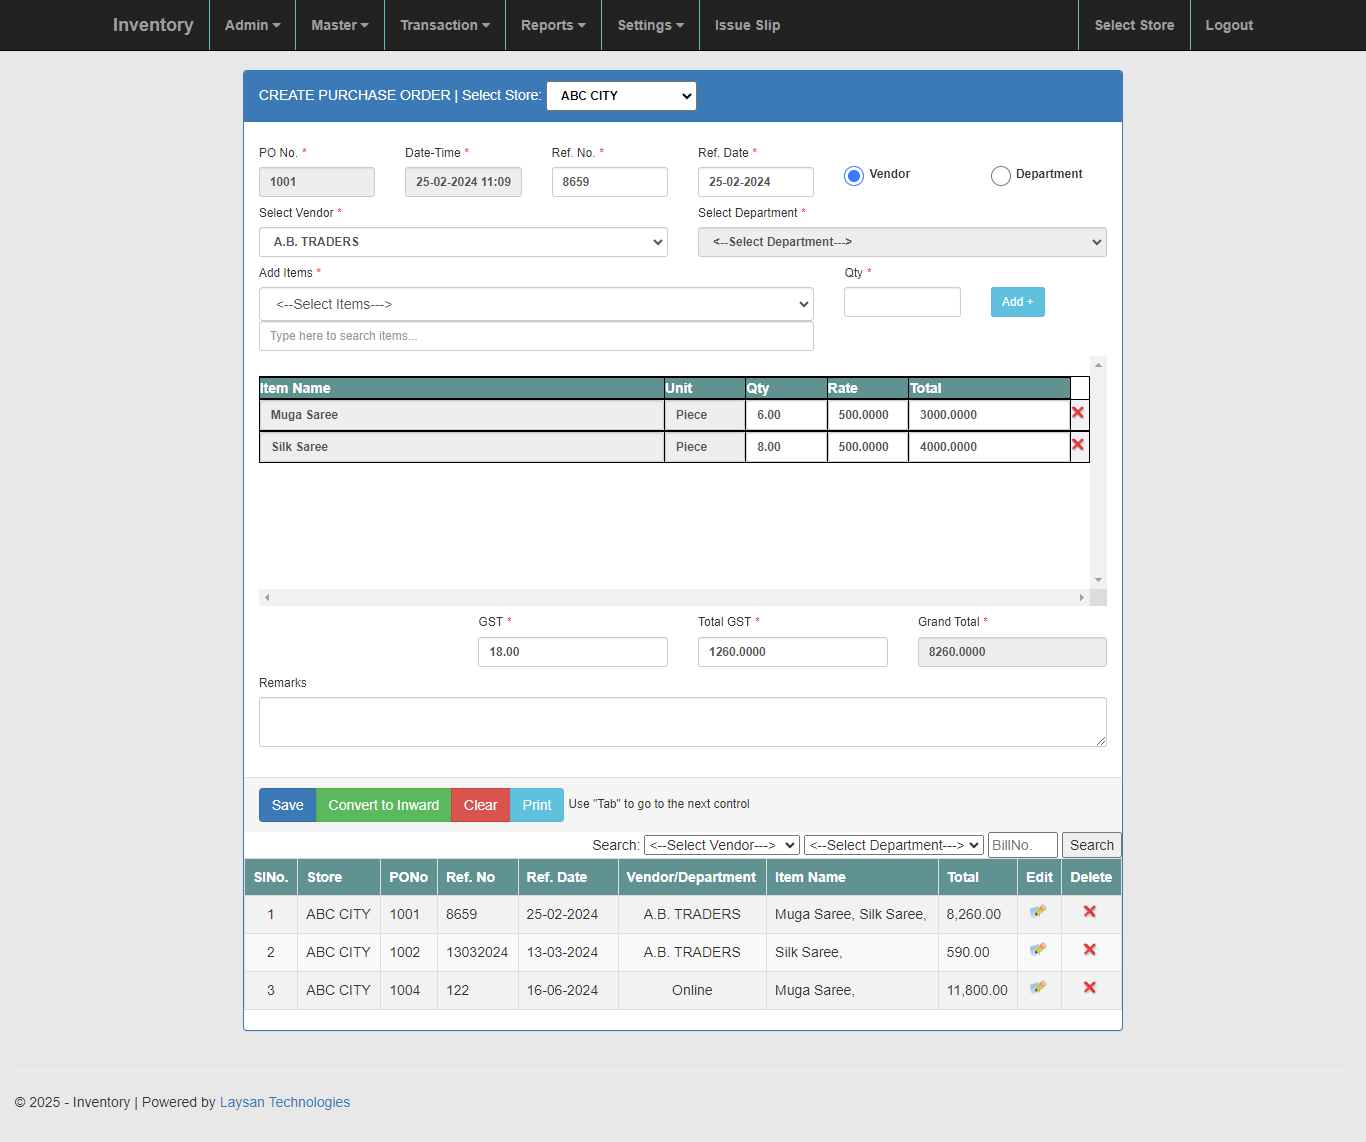
Task: Click the Silk Saree rate 500.0000 cell
Action: tap(867, 447)
